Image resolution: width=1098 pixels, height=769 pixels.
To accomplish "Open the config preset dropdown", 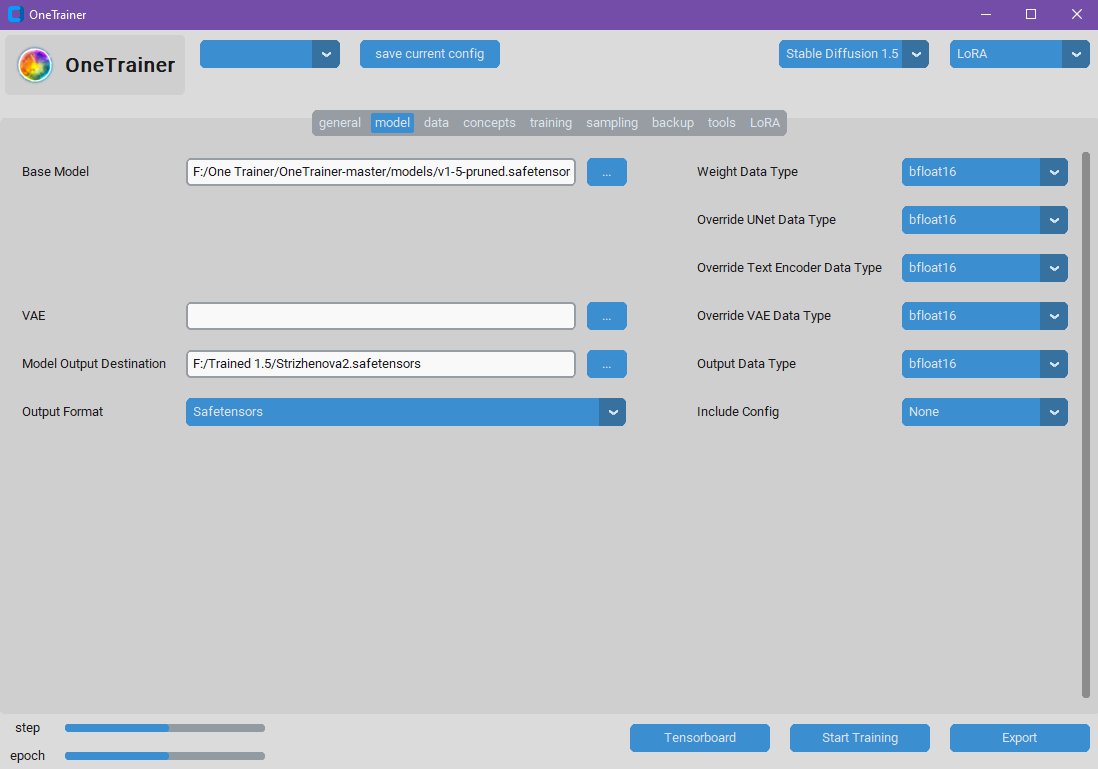I will (x=270, y=54).
